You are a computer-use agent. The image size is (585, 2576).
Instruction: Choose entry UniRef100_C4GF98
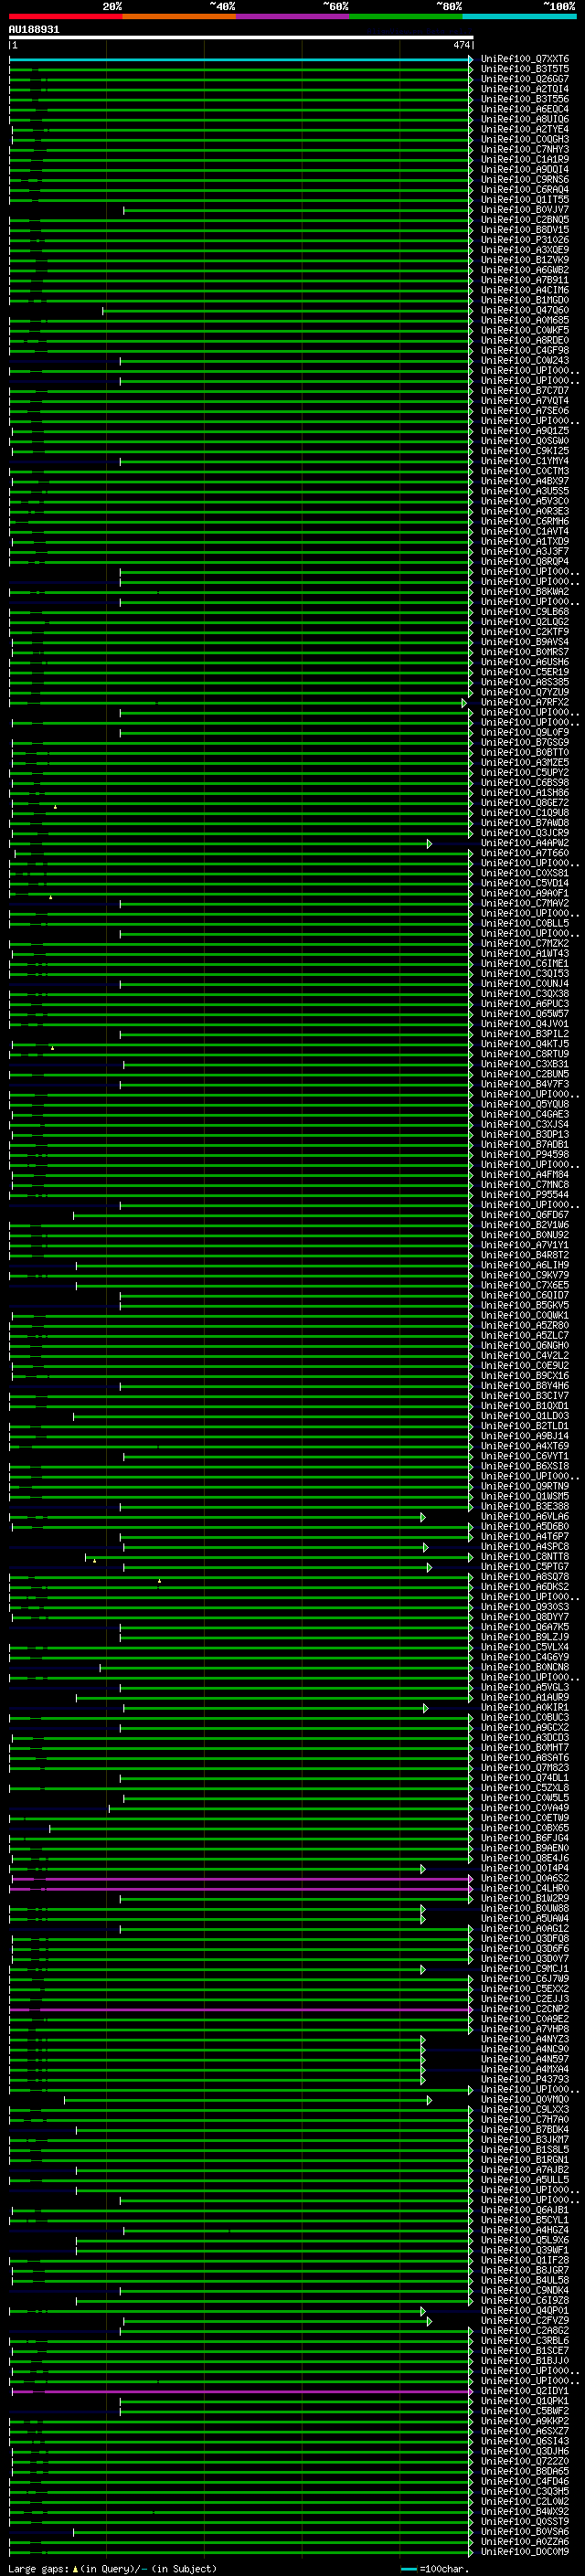tap(525, 351)
